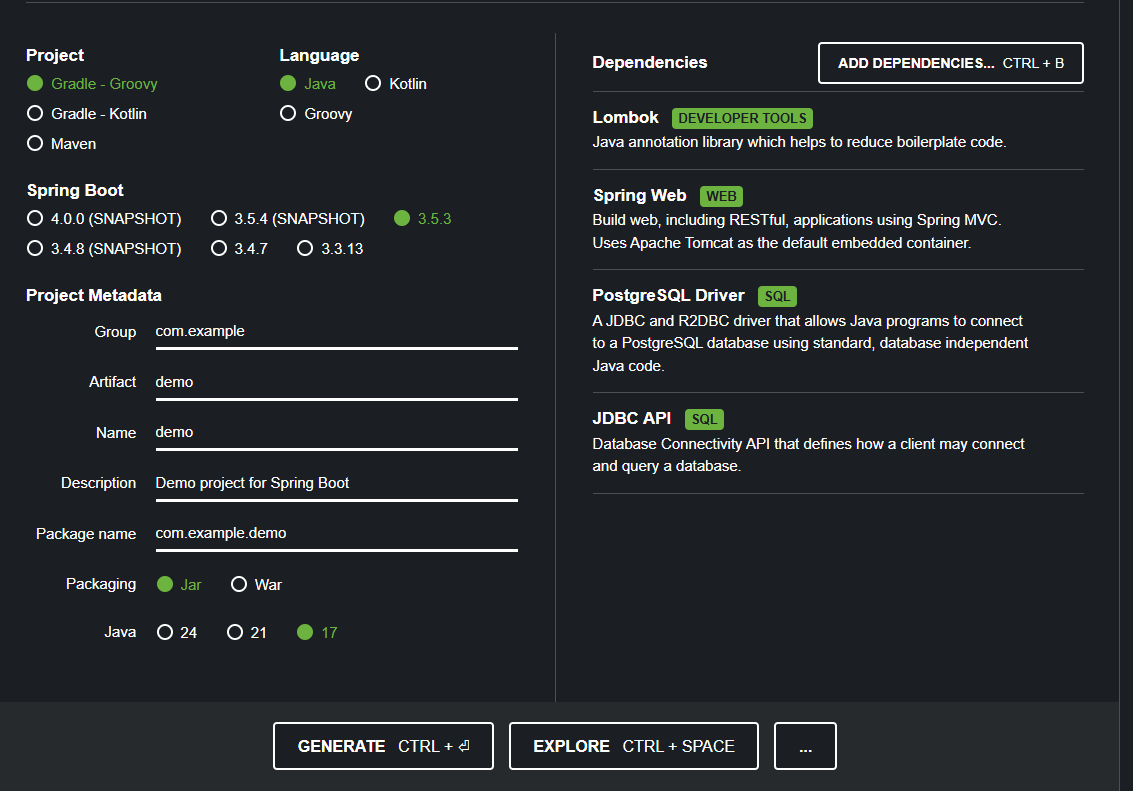Click the SQL badge beside JDBC API

pyautogui.click(x=705, y=419)
